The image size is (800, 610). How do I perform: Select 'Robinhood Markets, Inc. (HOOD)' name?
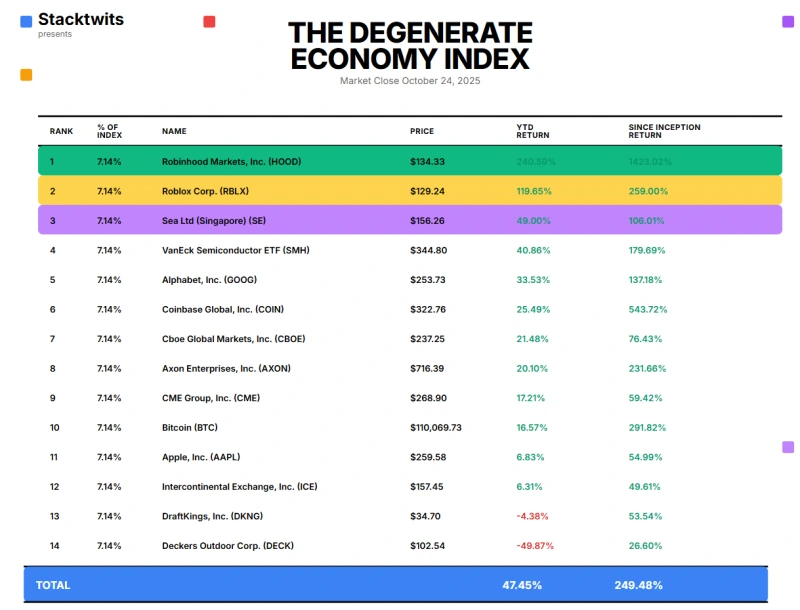232,162
